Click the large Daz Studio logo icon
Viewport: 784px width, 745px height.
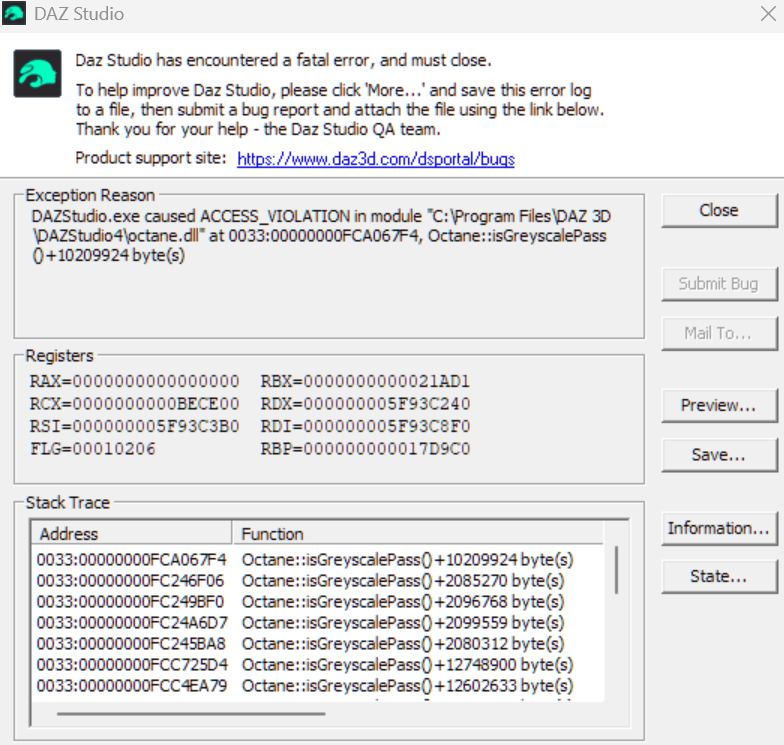click(38, 73)
